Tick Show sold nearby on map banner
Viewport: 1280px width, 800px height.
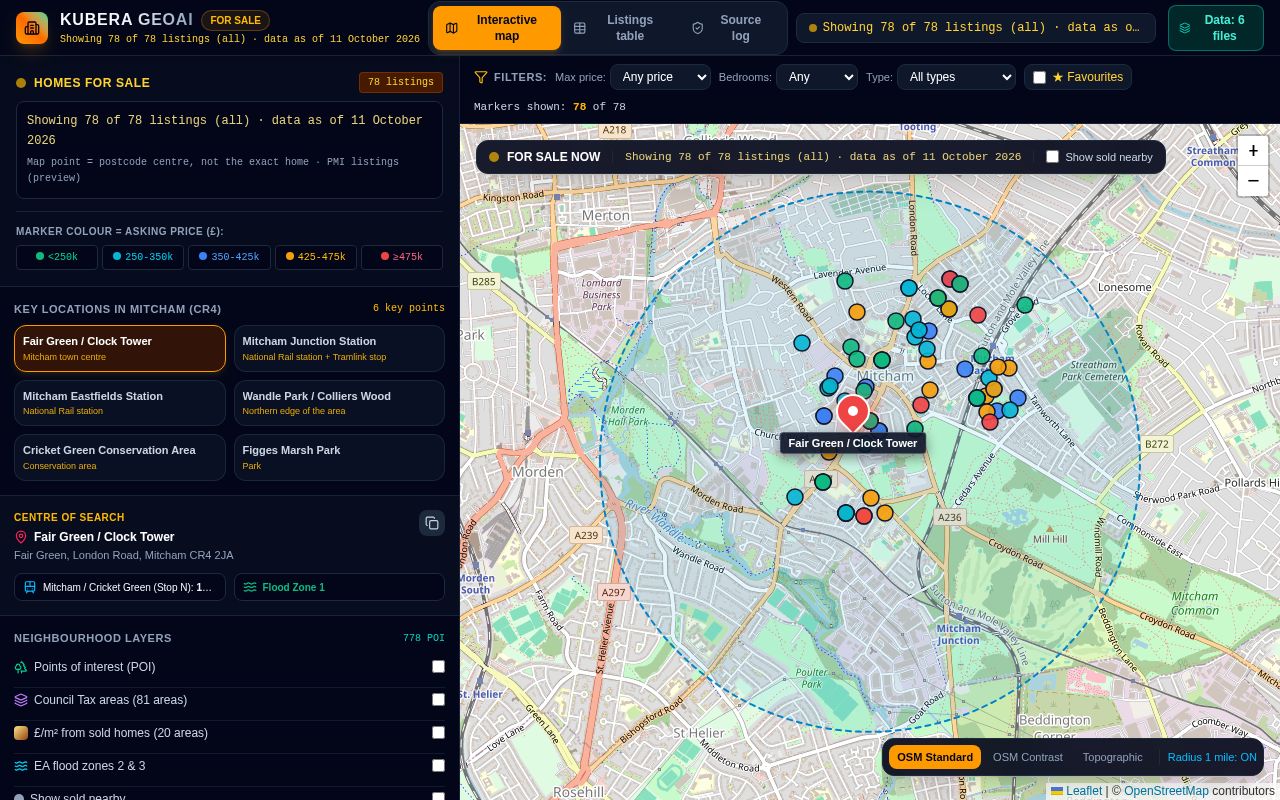pyautogui.click(x=1052, y=157)
